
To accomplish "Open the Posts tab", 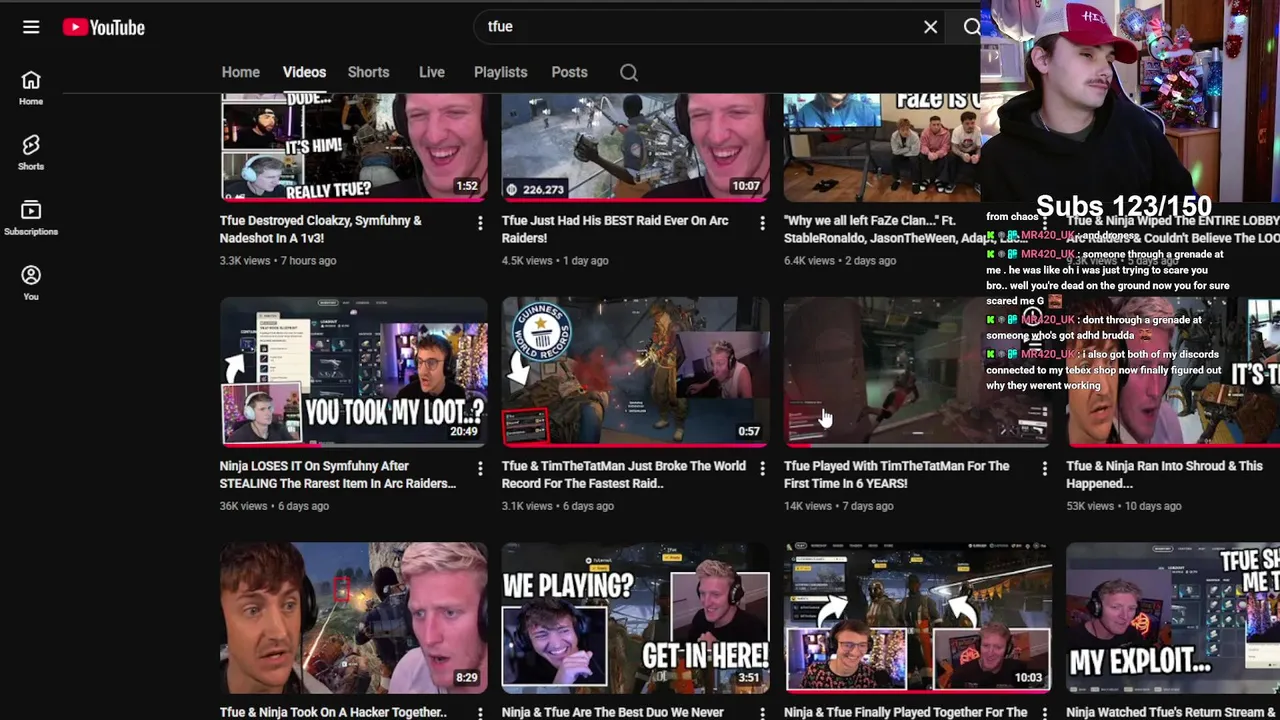I will pyautogui.click(x=569, y=72).
